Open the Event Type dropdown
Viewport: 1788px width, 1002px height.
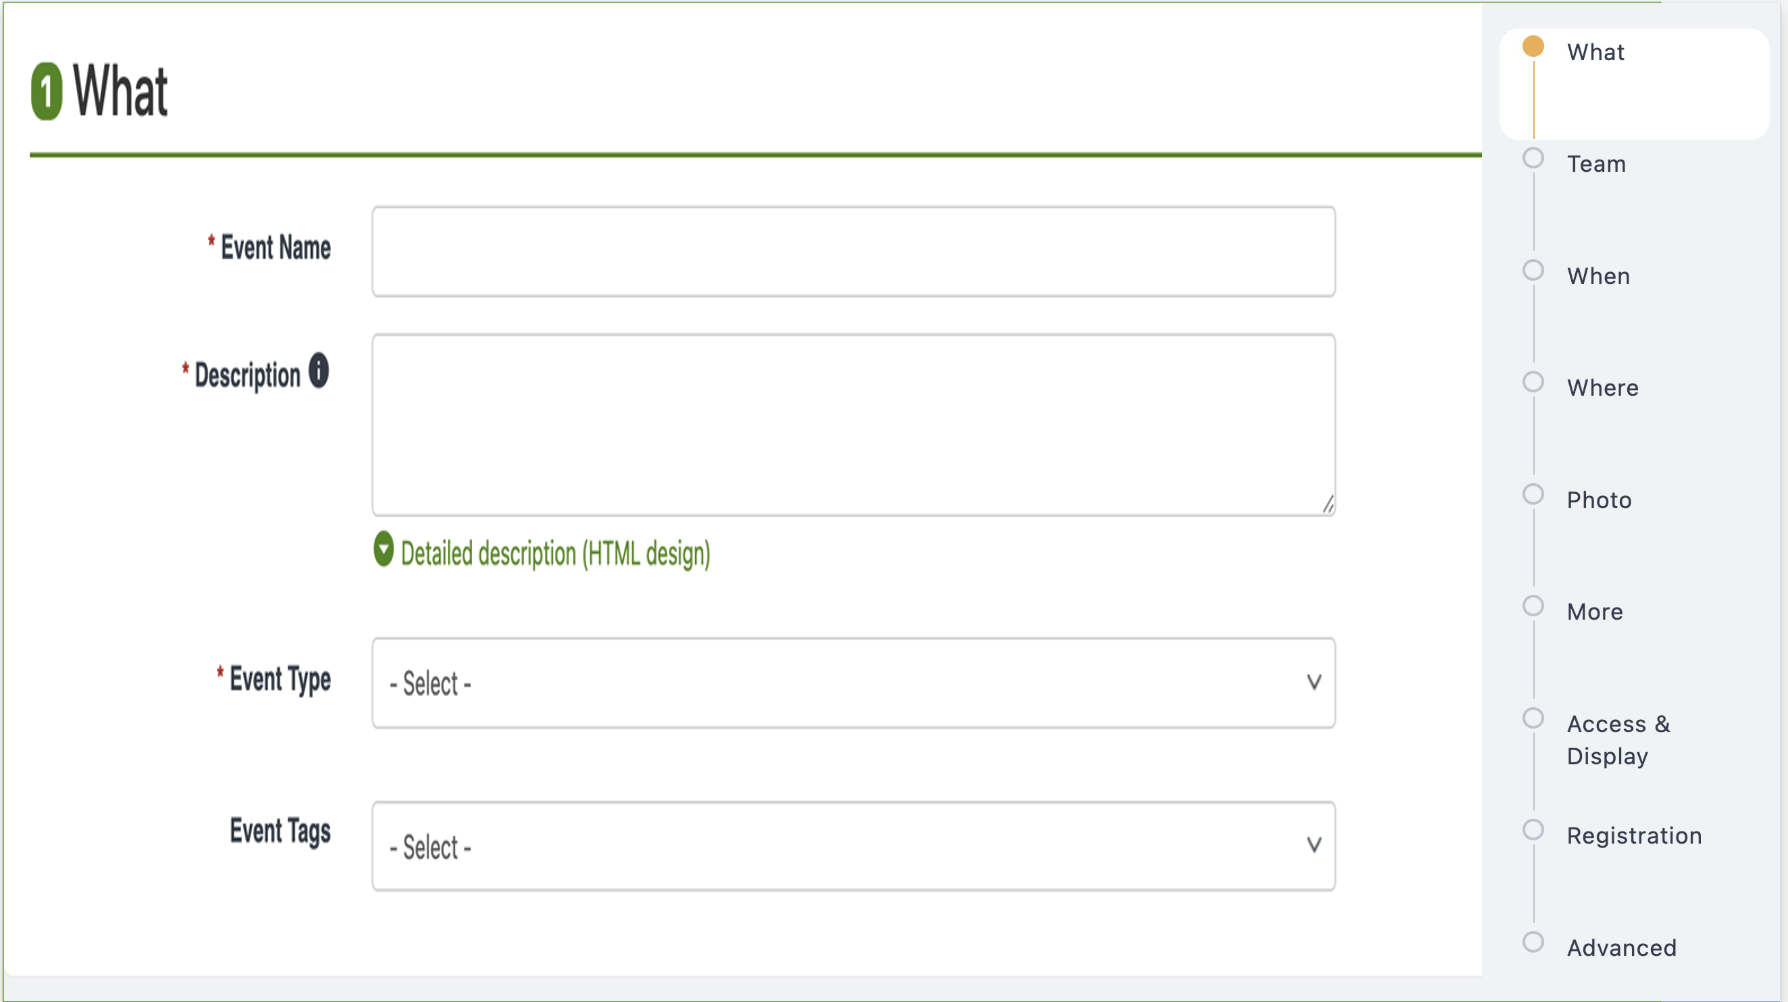point(853,683)
